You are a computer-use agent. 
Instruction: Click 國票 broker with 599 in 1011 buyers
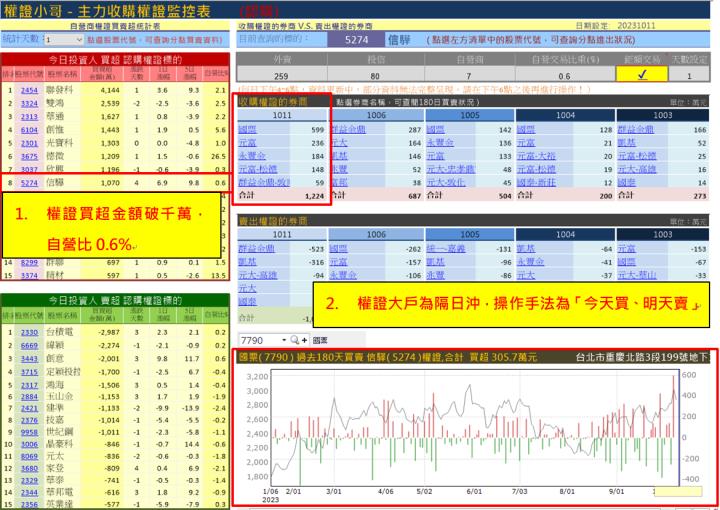tap(248, 130)
